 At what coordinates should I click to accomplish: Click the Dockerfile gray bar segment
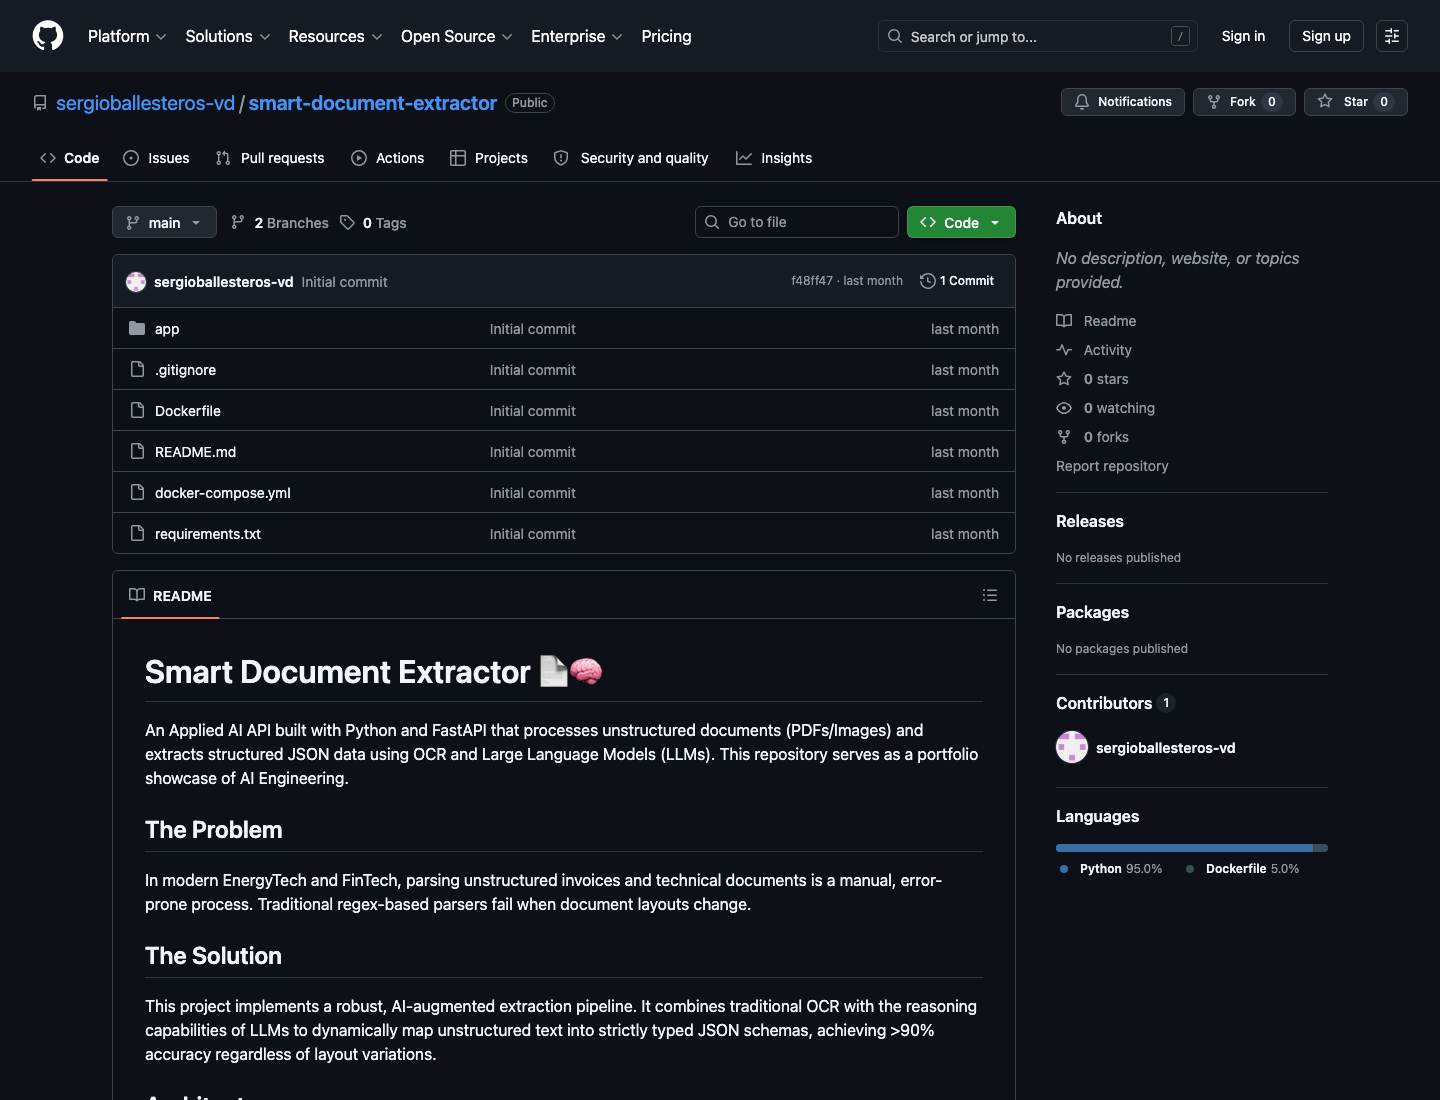(1321, 848)
